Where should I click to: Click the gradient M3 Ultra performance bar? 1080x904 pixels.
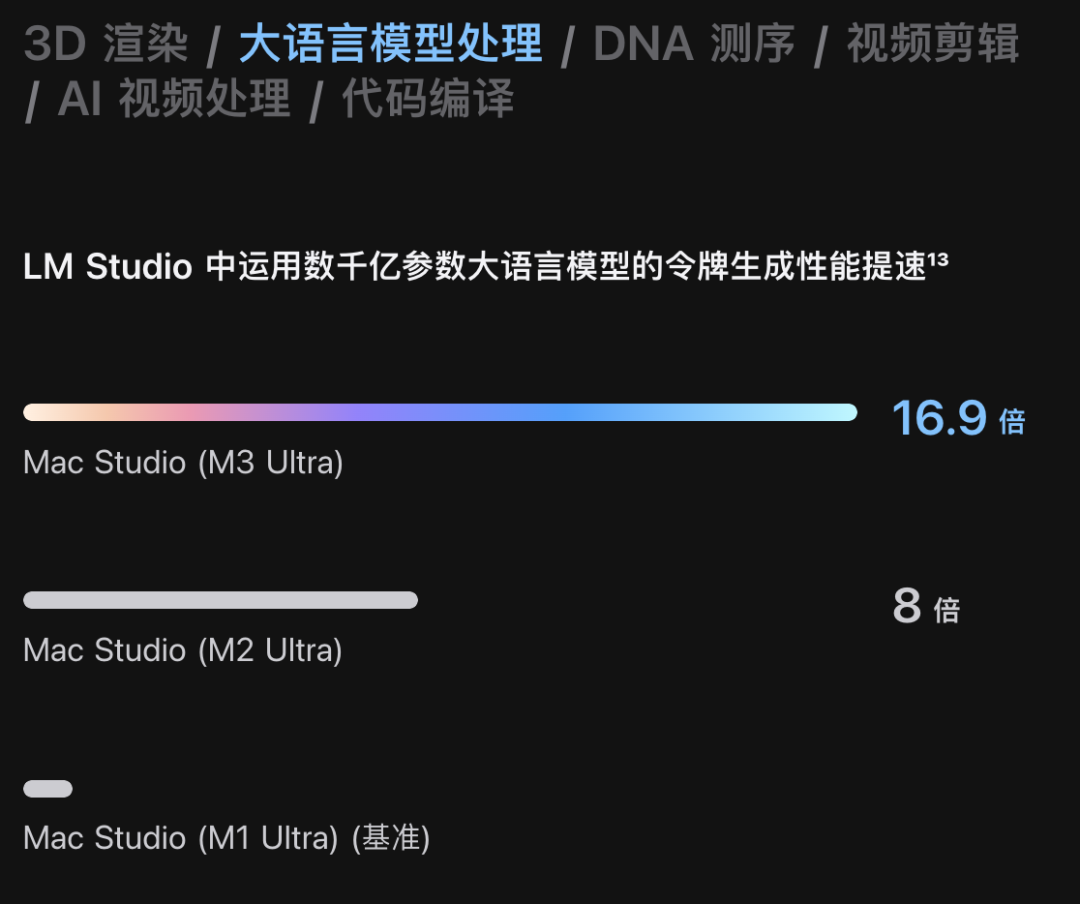tap(440, 412)
